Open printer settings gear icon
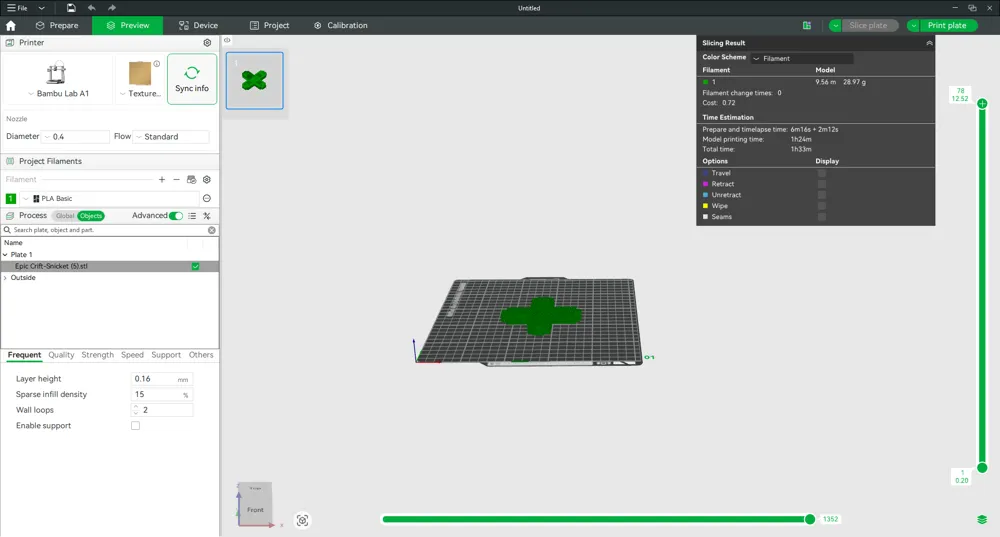 coord(207,43)
